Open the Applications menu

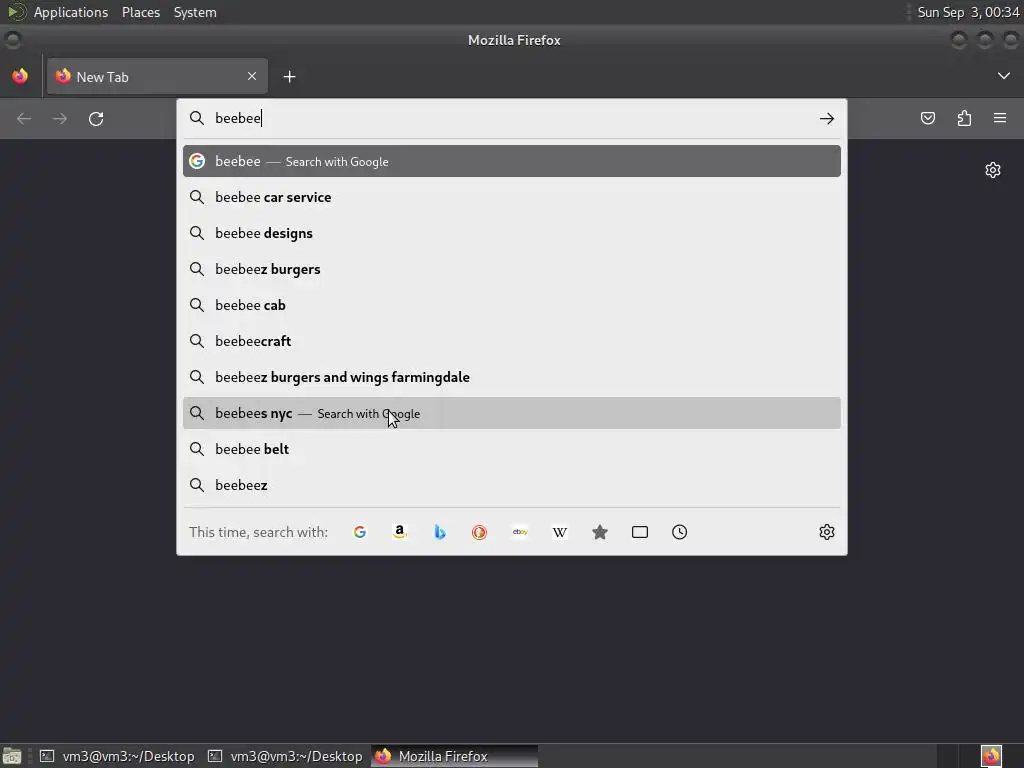71,12
